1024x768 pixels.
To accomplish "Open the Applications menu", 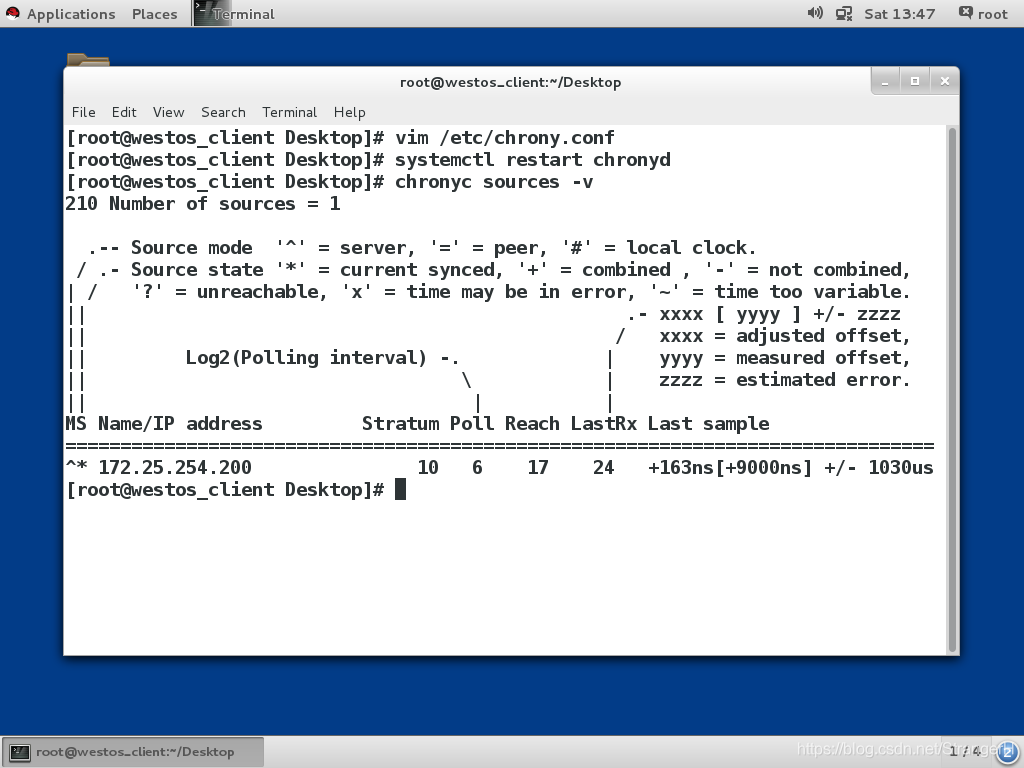I will [71, 14].
